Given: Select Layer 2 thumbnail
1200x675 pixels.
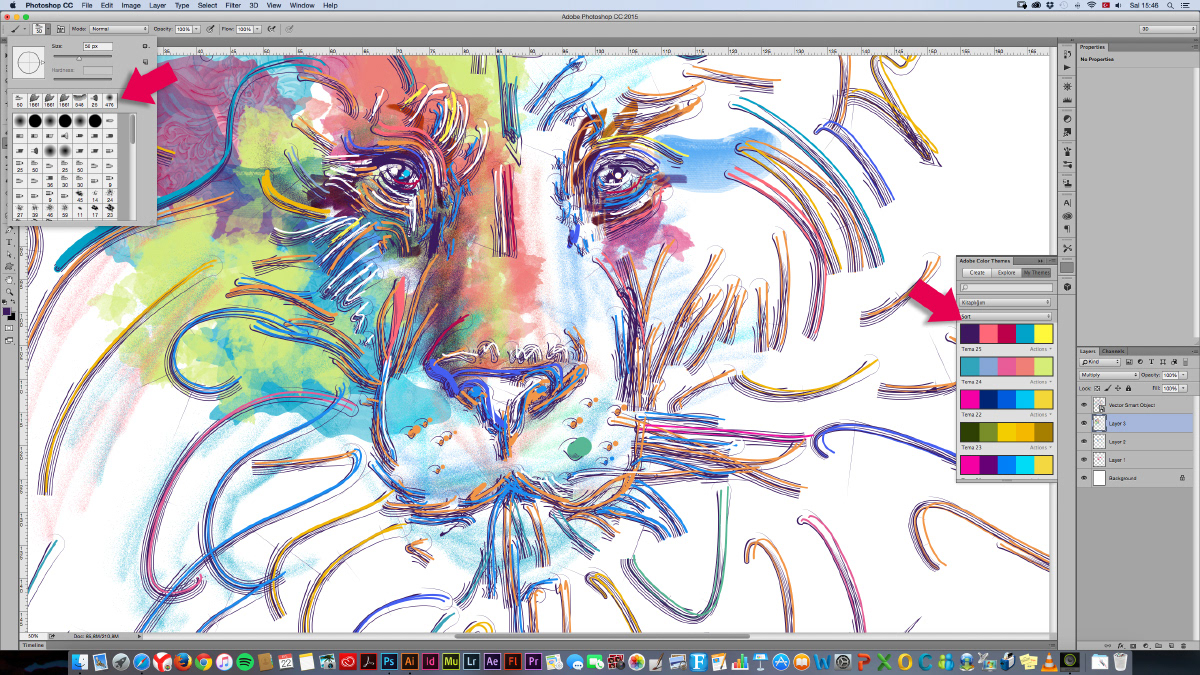Looking at the screenshot, I should click(x=1099, y=441).
